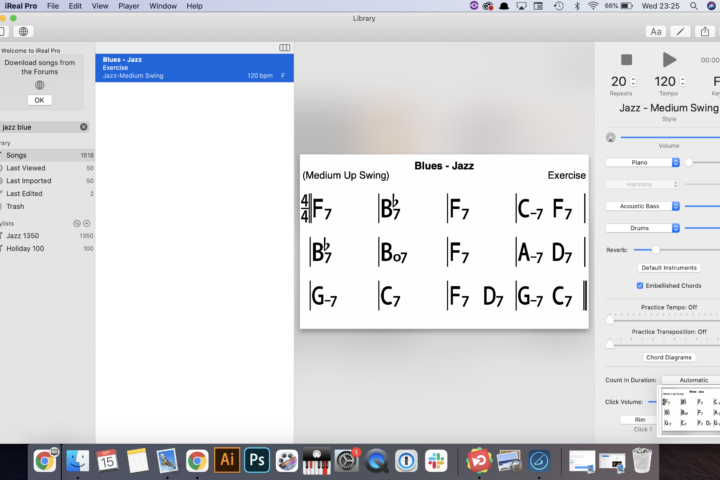Adjust the Tempo stepper arrows

(682, 81)
